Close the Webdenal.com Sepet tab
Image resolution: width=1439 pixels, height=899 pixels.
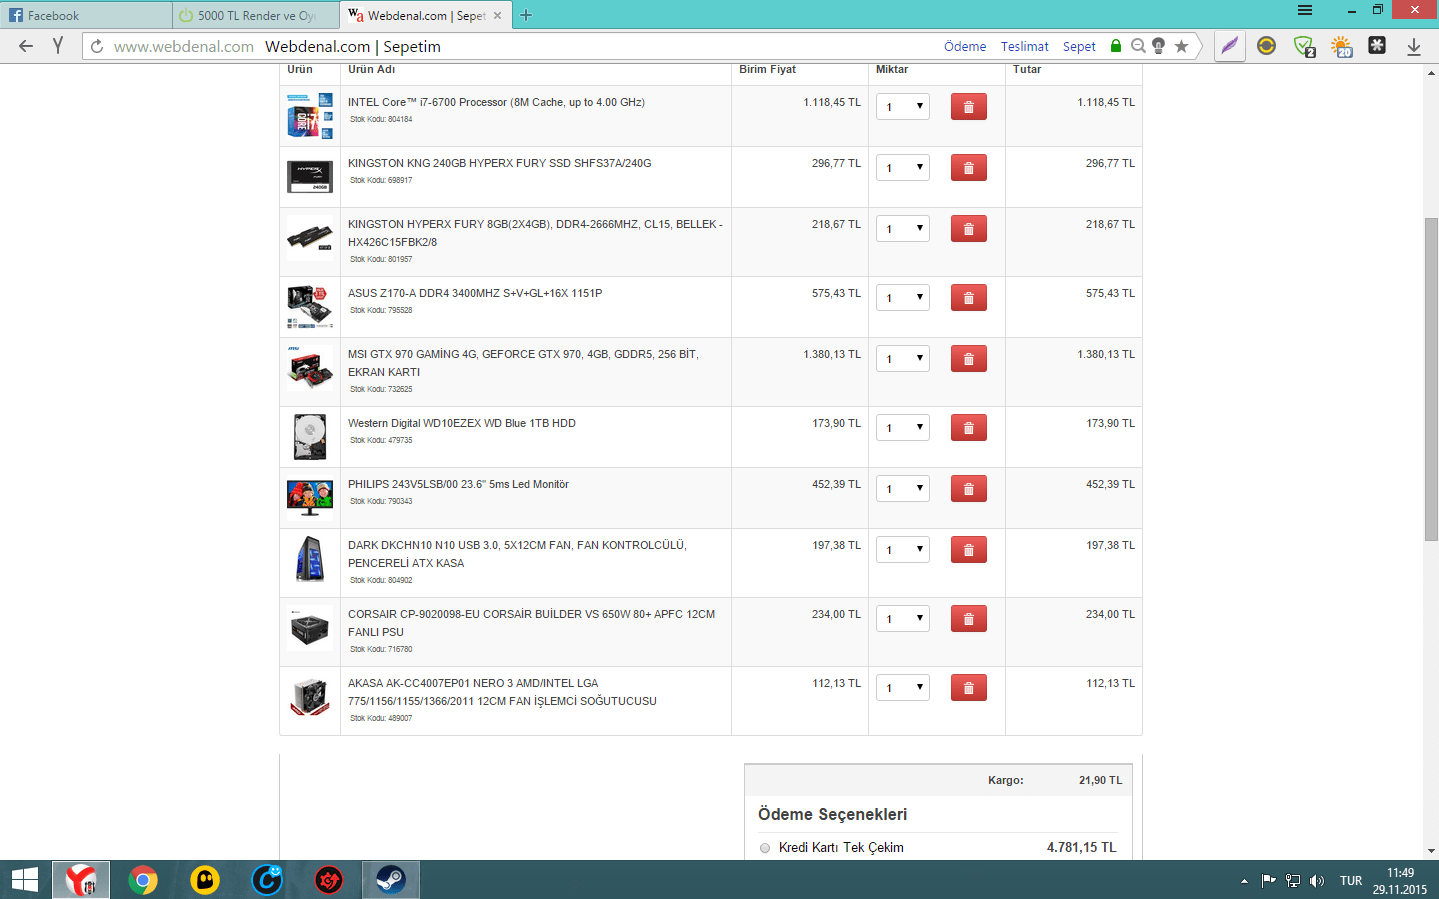point(497,15)
